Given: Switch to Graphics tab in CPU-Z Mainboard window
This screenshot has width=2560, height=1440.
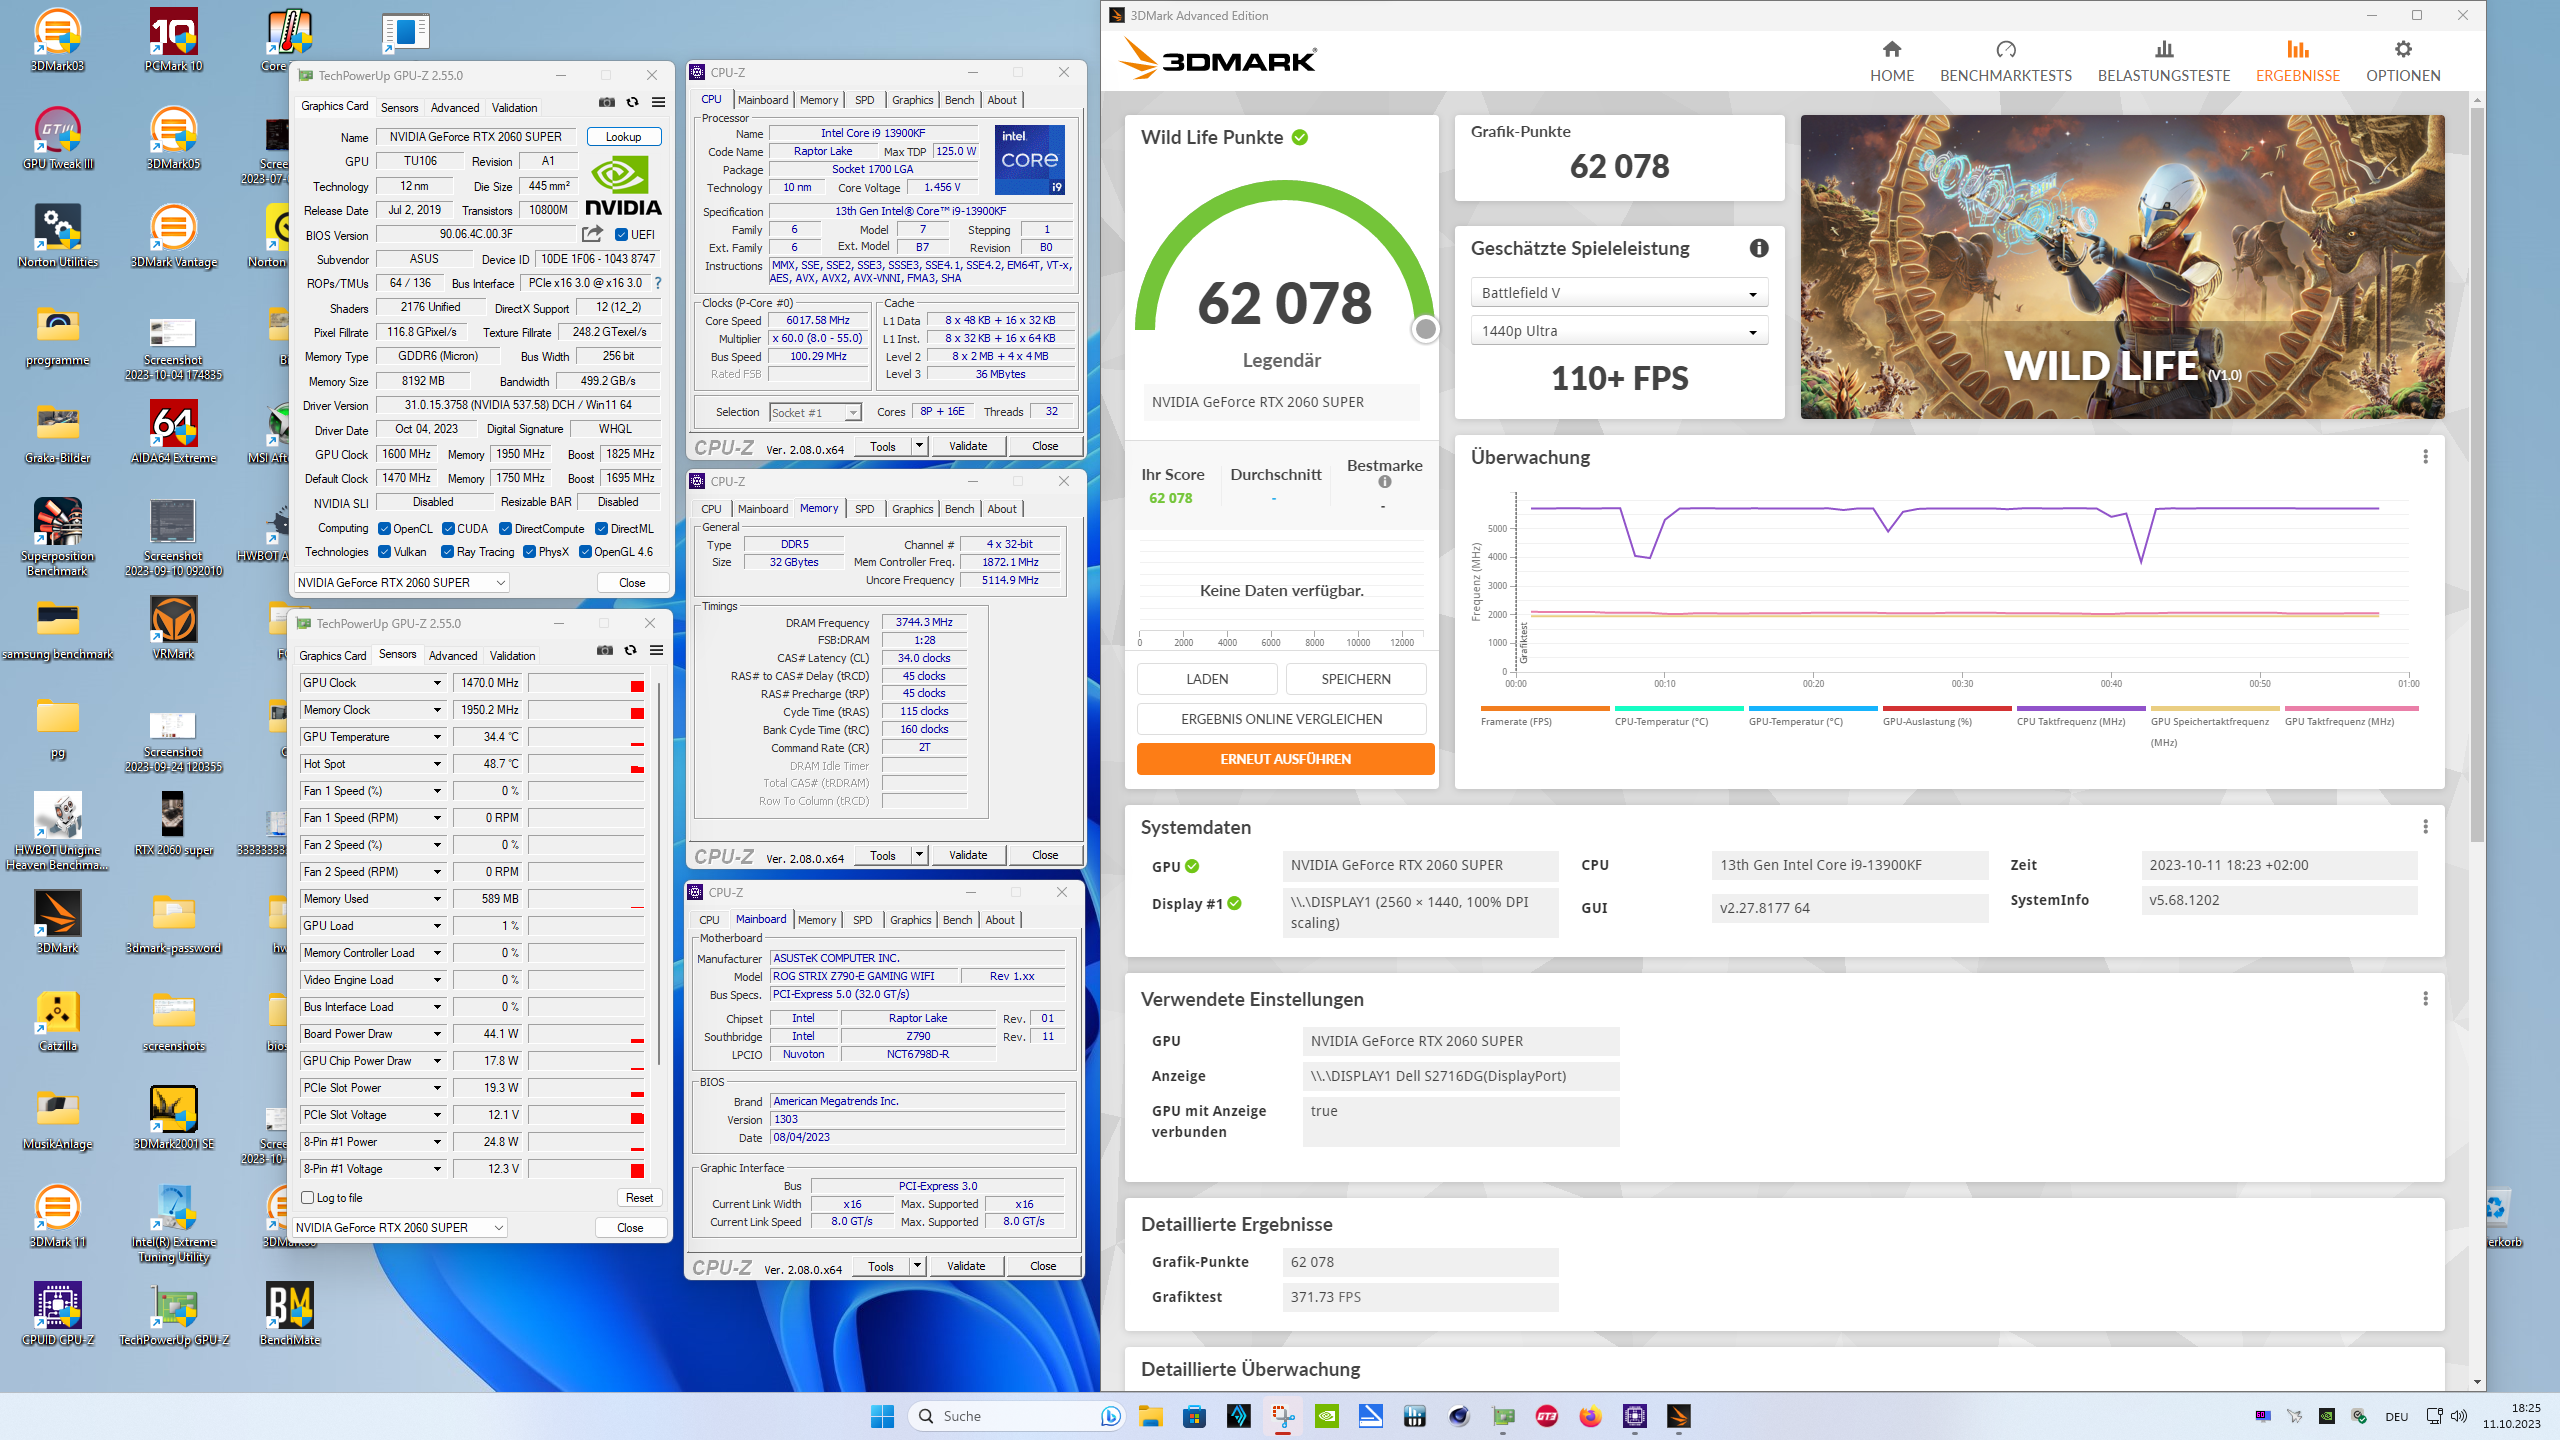Looking at the screenshot, I should point(910,920).
